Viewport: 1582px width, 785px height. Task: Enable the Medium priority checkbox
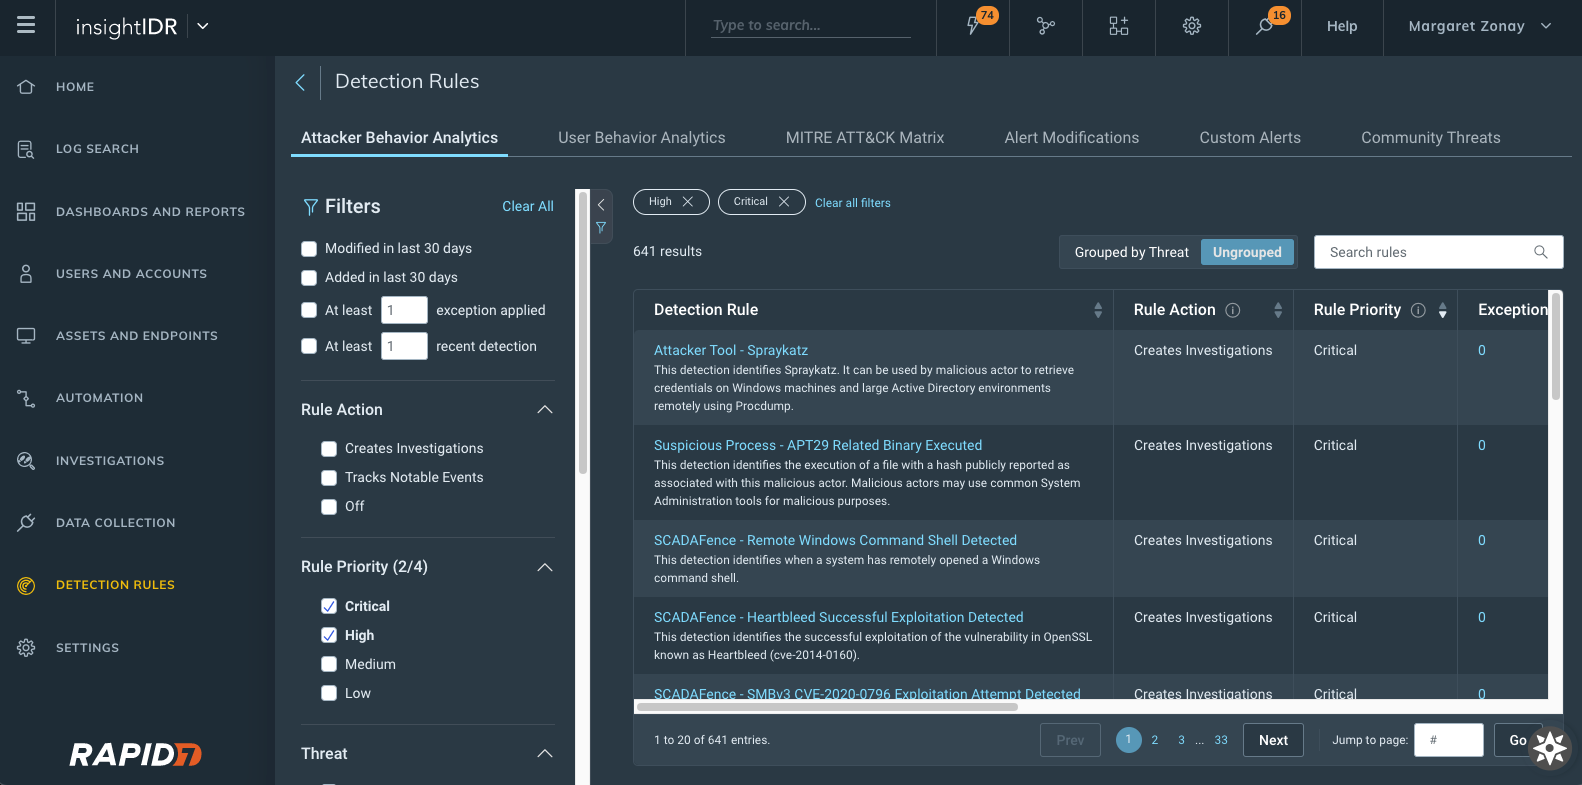coord(329,664)
